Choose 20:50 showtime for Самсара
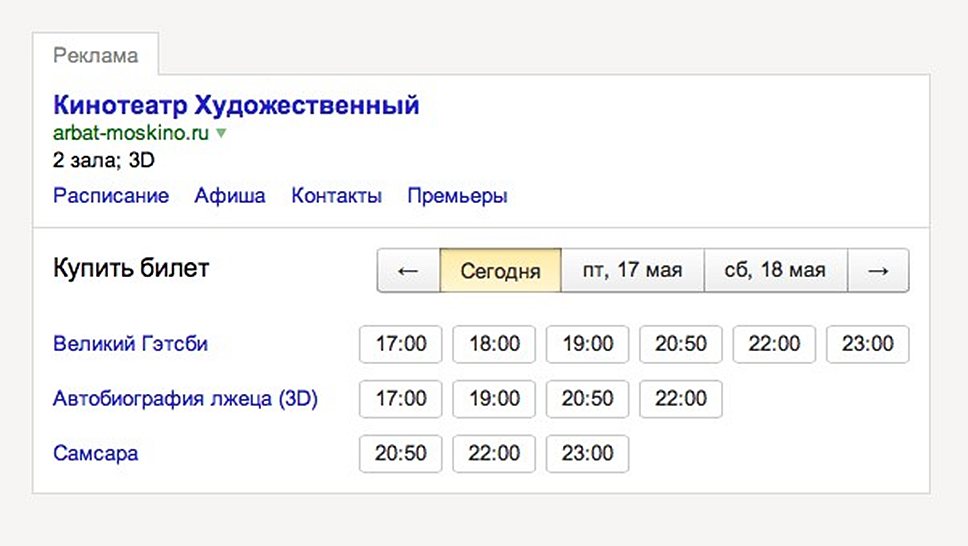968x546 pixels. (x=401, y=453)
